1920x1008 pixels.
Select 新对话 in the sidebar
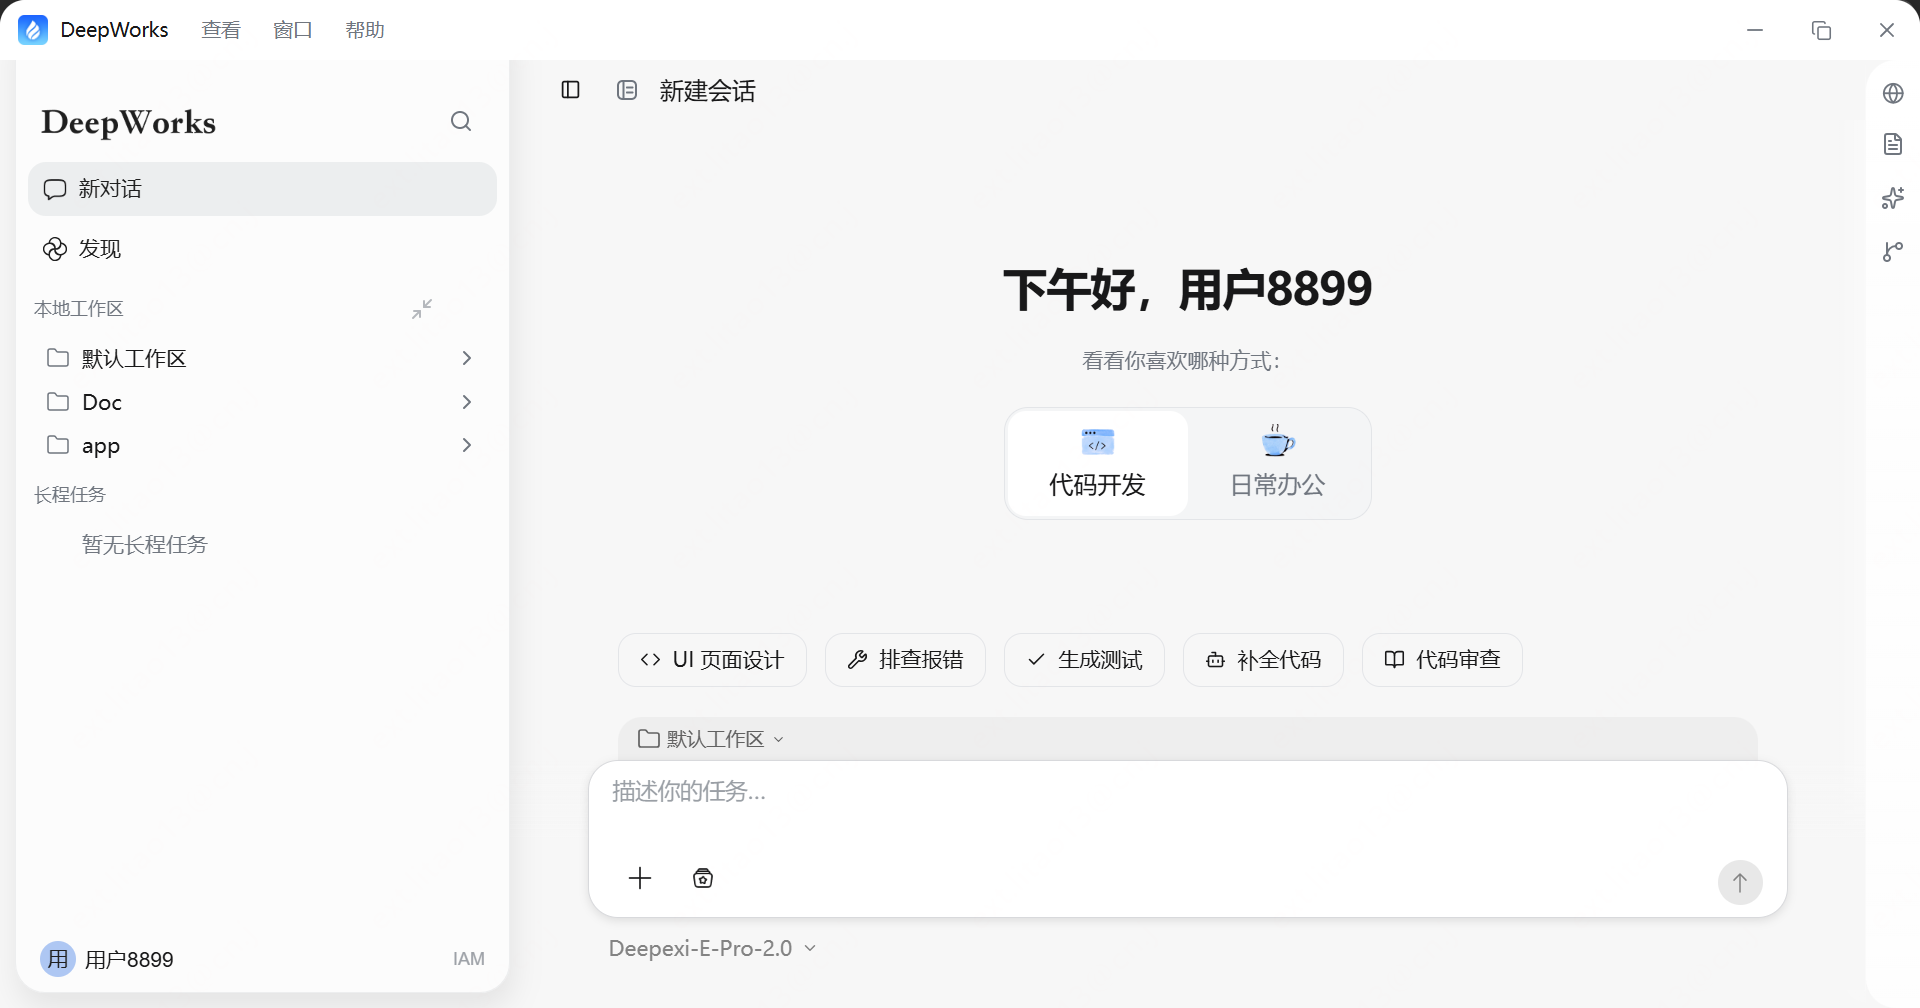262,189
